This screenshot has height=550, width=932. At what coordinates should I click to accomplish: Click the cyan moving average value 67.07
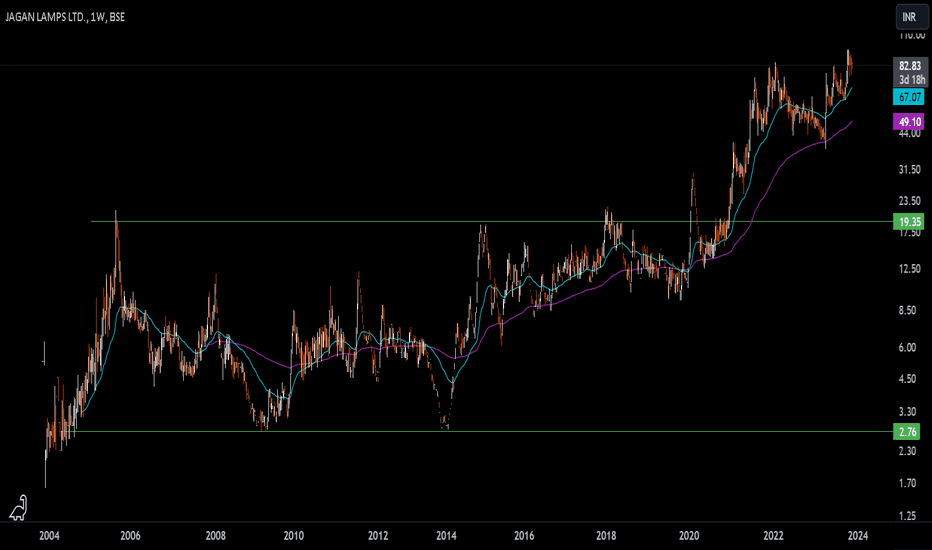(x=909, y=97)
